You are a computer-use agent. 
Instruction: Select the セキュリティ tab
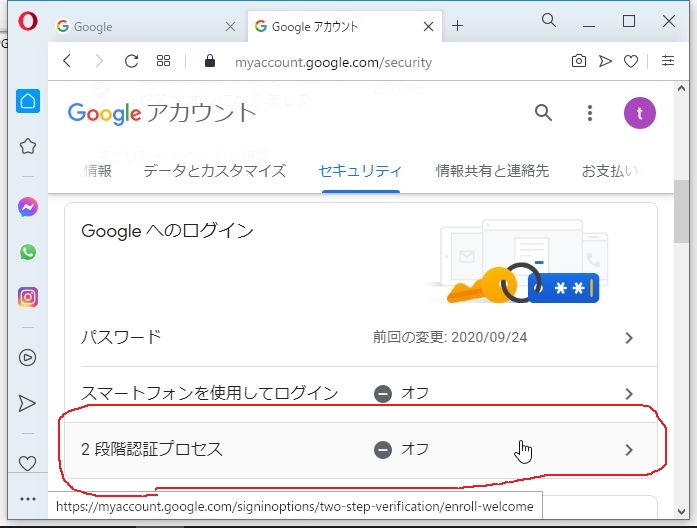[x=360, y=171]
